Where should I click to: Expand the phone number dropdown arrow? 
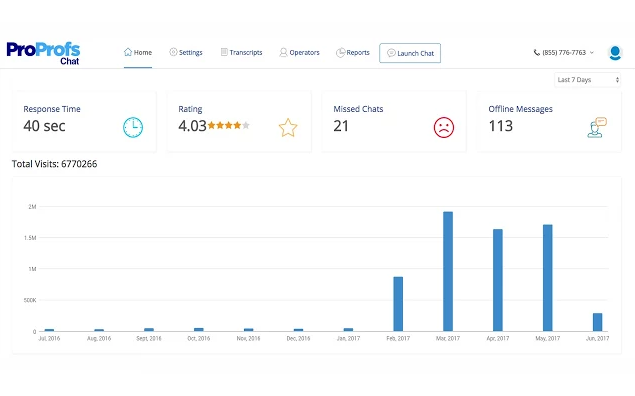[592, 53]
